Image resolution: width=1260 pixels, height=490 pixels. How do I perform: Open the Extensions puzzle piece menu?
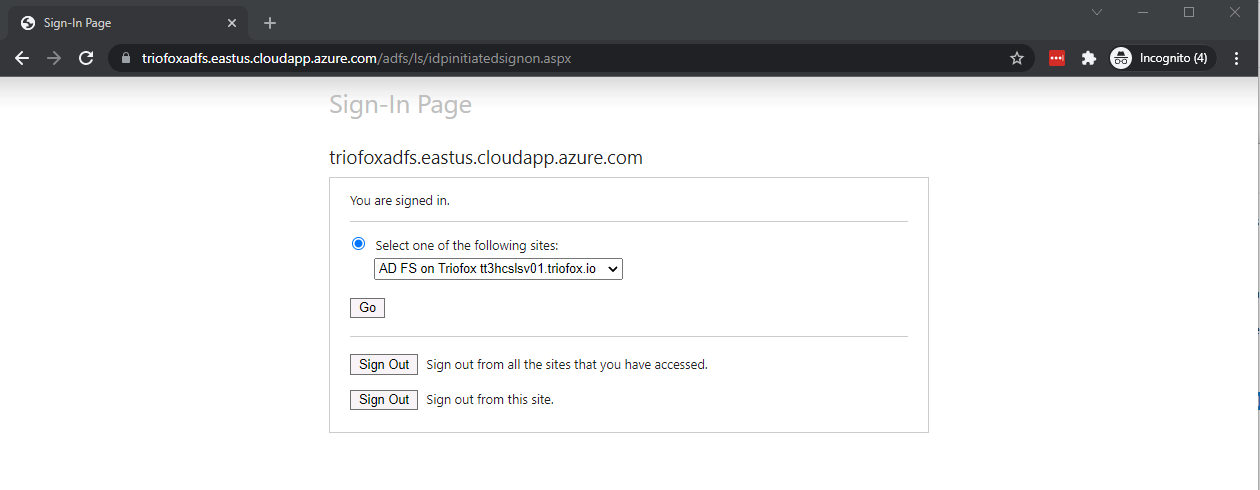tap(1089, 58)
